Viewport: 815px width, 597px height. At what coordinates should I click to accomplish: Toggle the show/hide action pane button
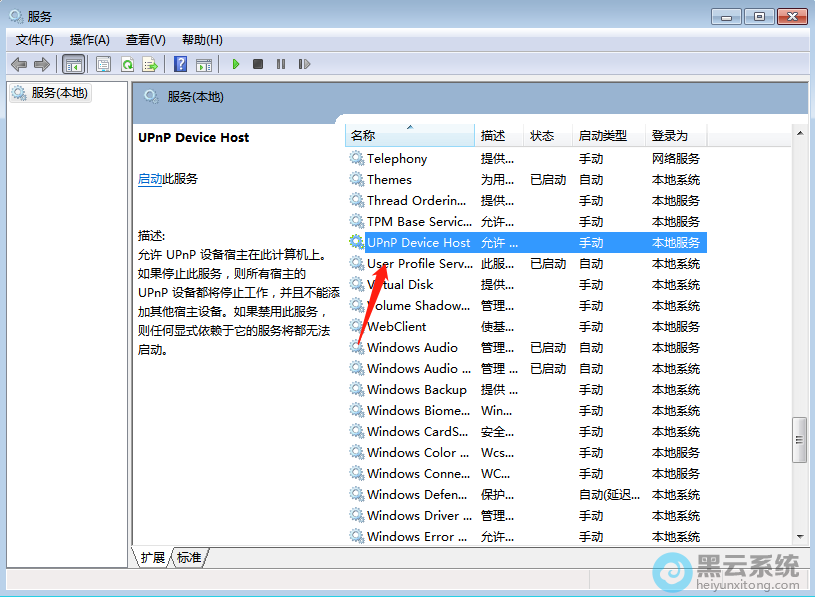pos(204,64)
